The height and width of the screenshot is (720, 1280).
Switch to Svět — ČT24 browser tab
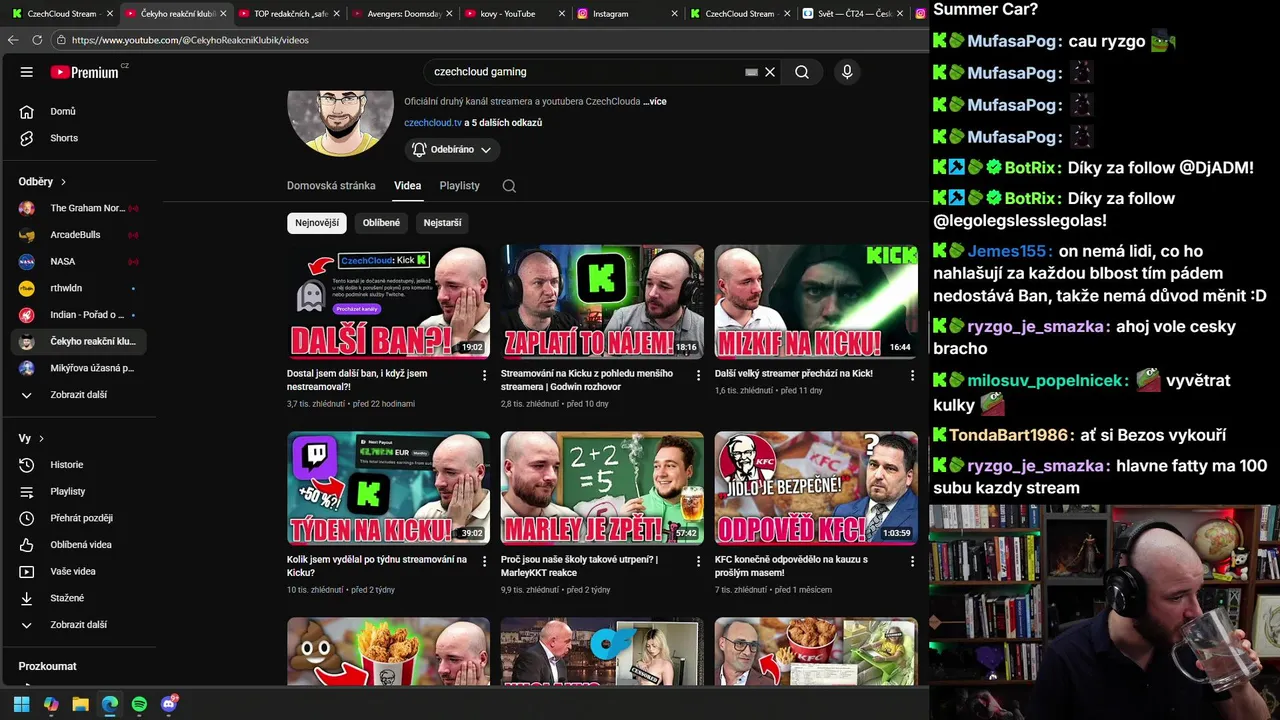(x=853, y=14)
